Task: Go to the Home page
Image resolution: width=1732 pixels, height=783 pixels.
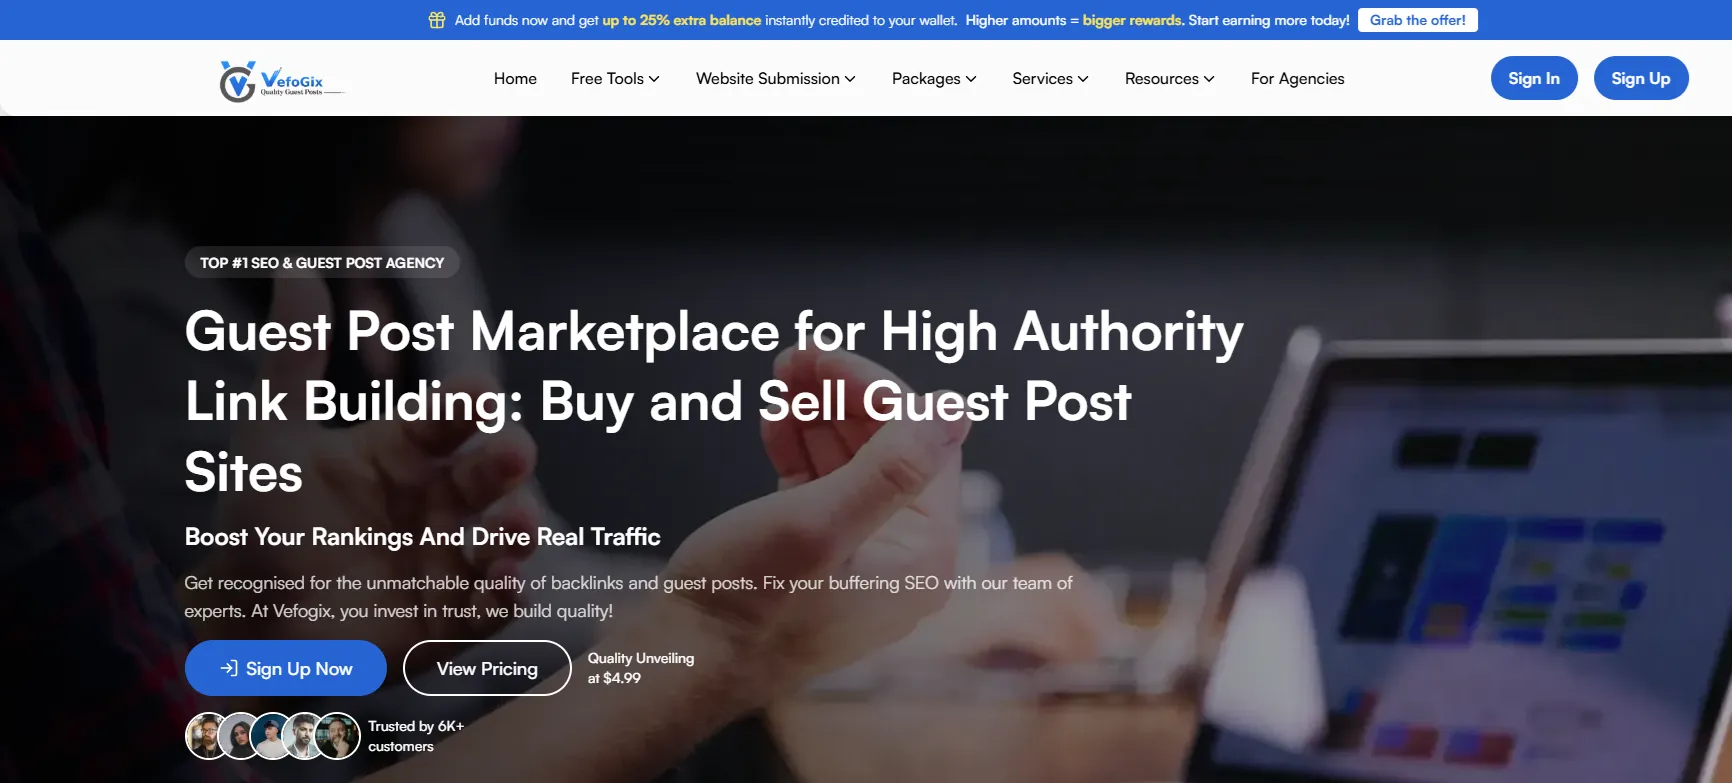Action: tap(515, 79)
